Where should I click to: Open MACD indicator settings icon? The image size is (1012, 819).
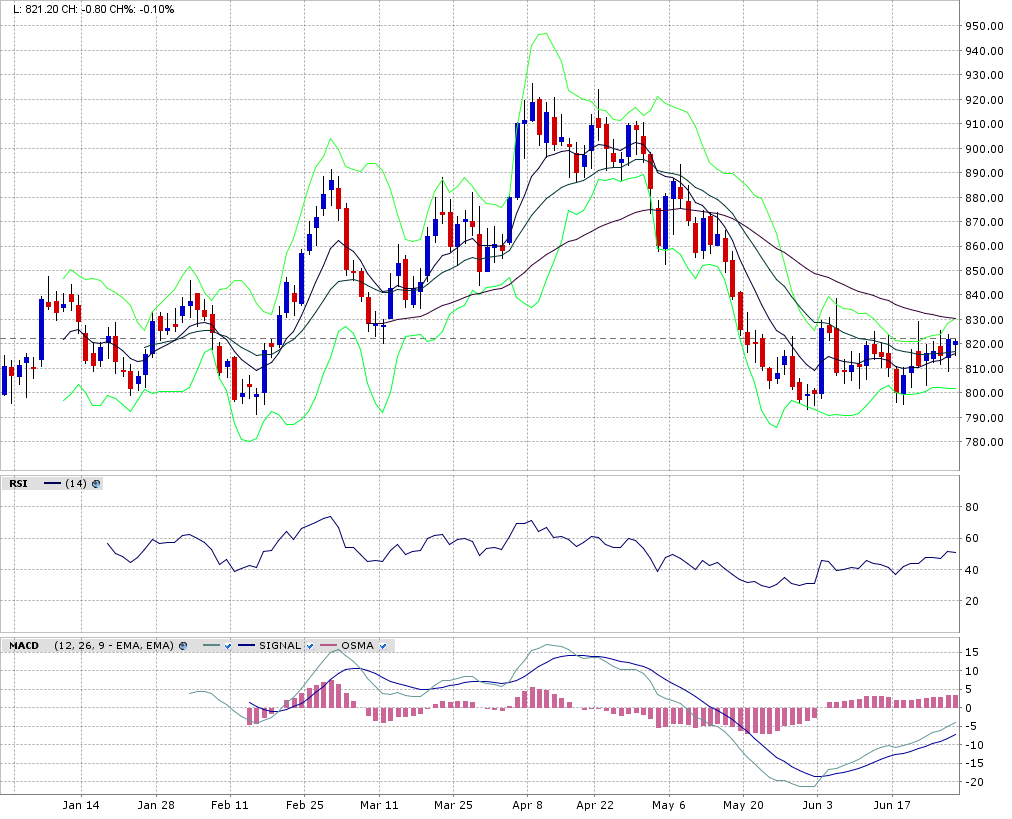tap(183, 646)
